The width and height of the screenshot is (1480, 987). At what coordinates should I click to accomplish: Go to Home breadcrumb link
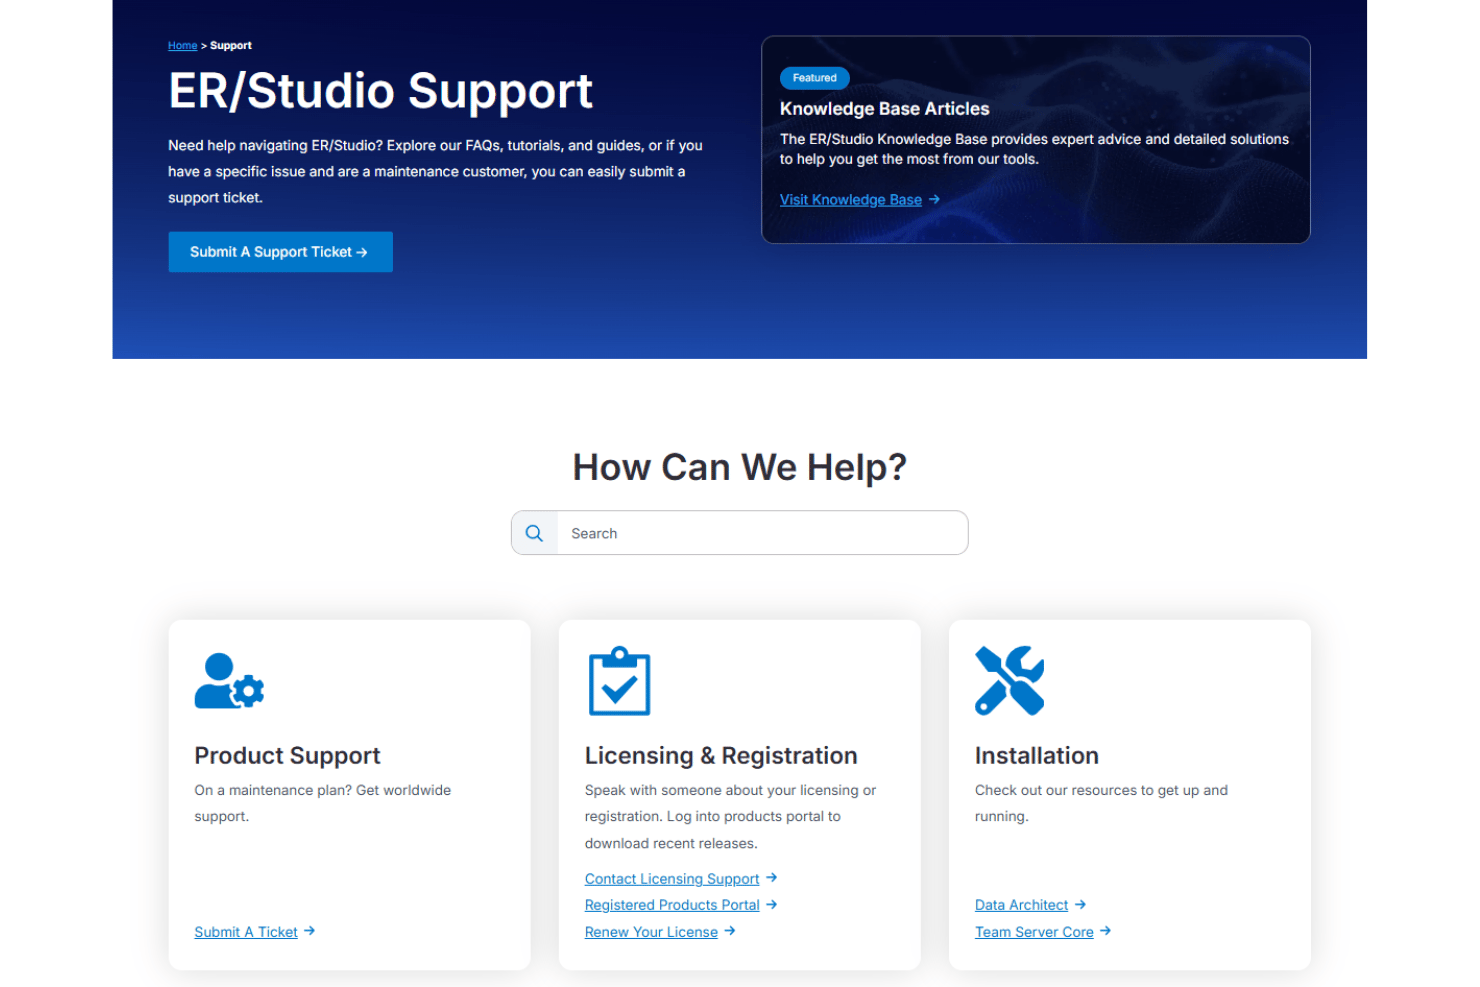tap(182, 45)
